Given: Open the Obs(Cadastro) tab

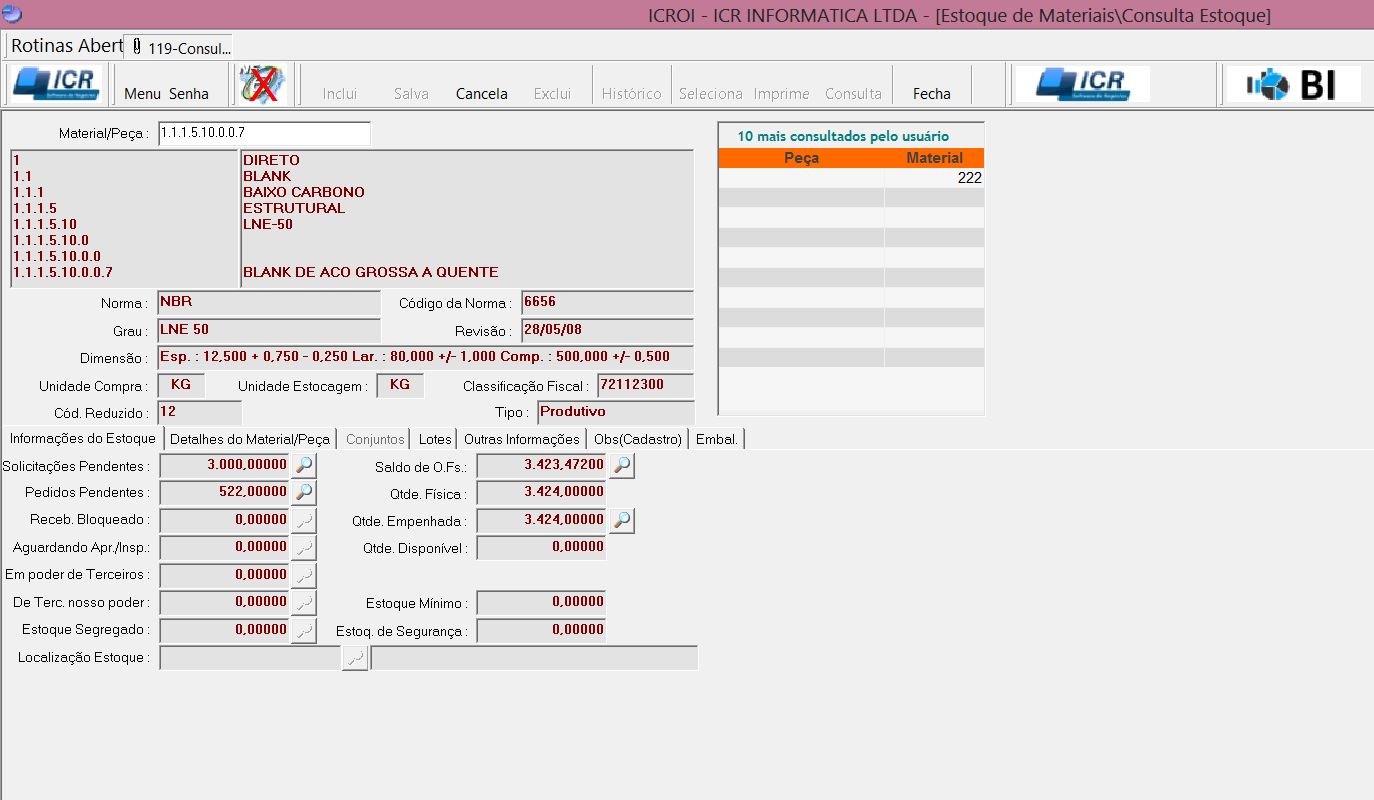Looking at the screenshot, I should point(637,439).
